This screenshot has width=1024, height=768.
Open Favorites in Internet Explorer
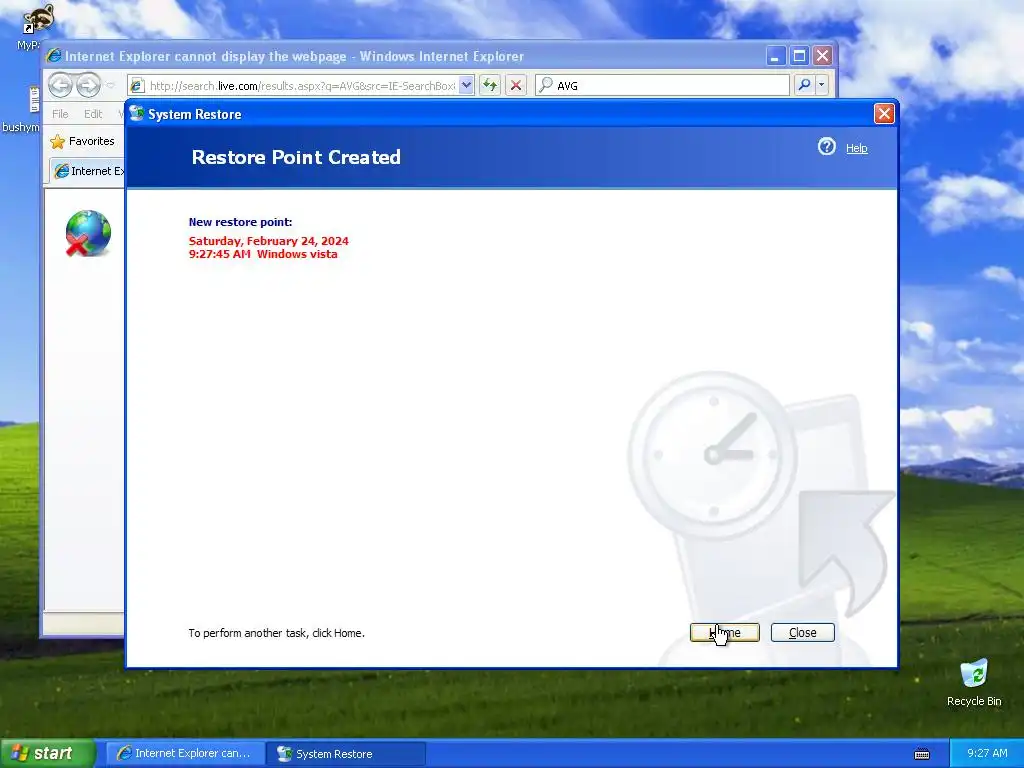point(82,141)
